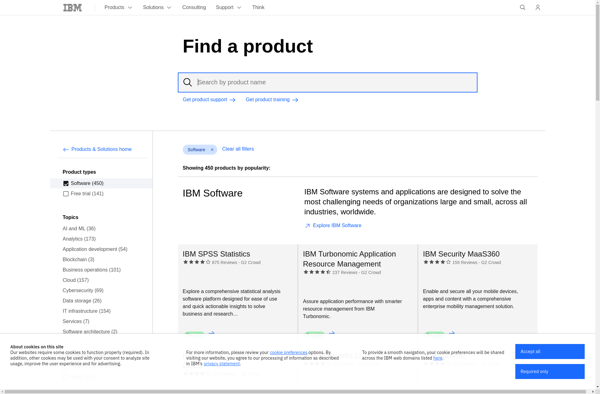Remove the Software filter tag
This screenshot has height=394, width=600.
click(x=212, y=150)
